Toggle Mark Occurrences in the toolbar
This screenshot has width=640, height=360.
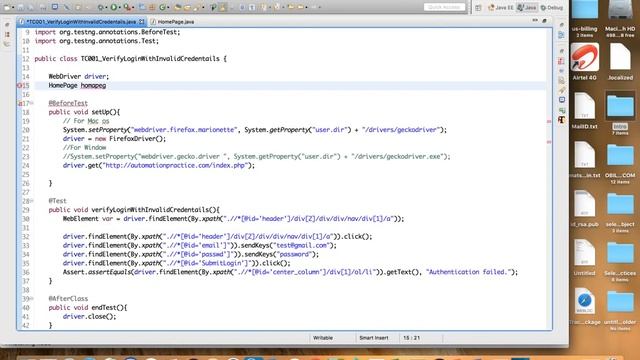[x=223, y=7]
